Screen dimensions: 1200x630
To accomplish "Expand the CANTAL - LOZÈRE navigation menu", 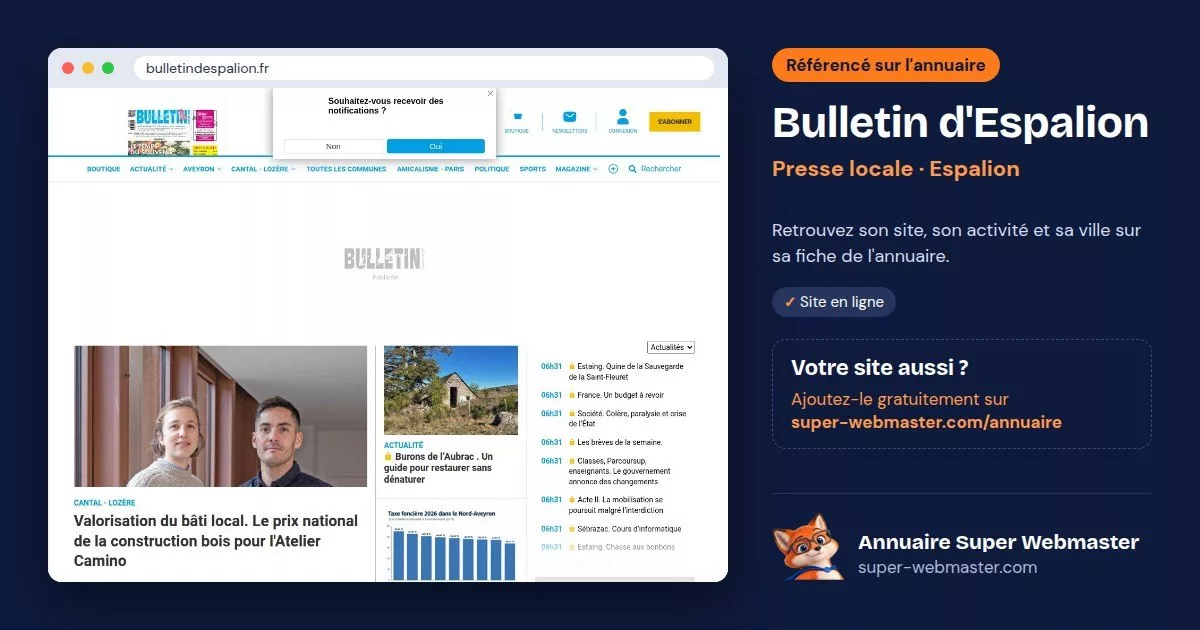I will (x=263, y=169).
